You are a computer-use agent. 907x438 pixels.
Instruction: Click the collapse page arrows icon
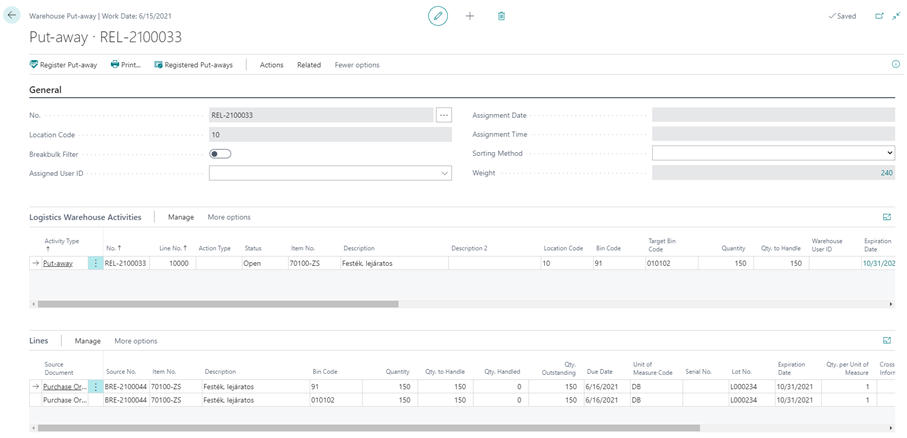[x=896, y=16]
